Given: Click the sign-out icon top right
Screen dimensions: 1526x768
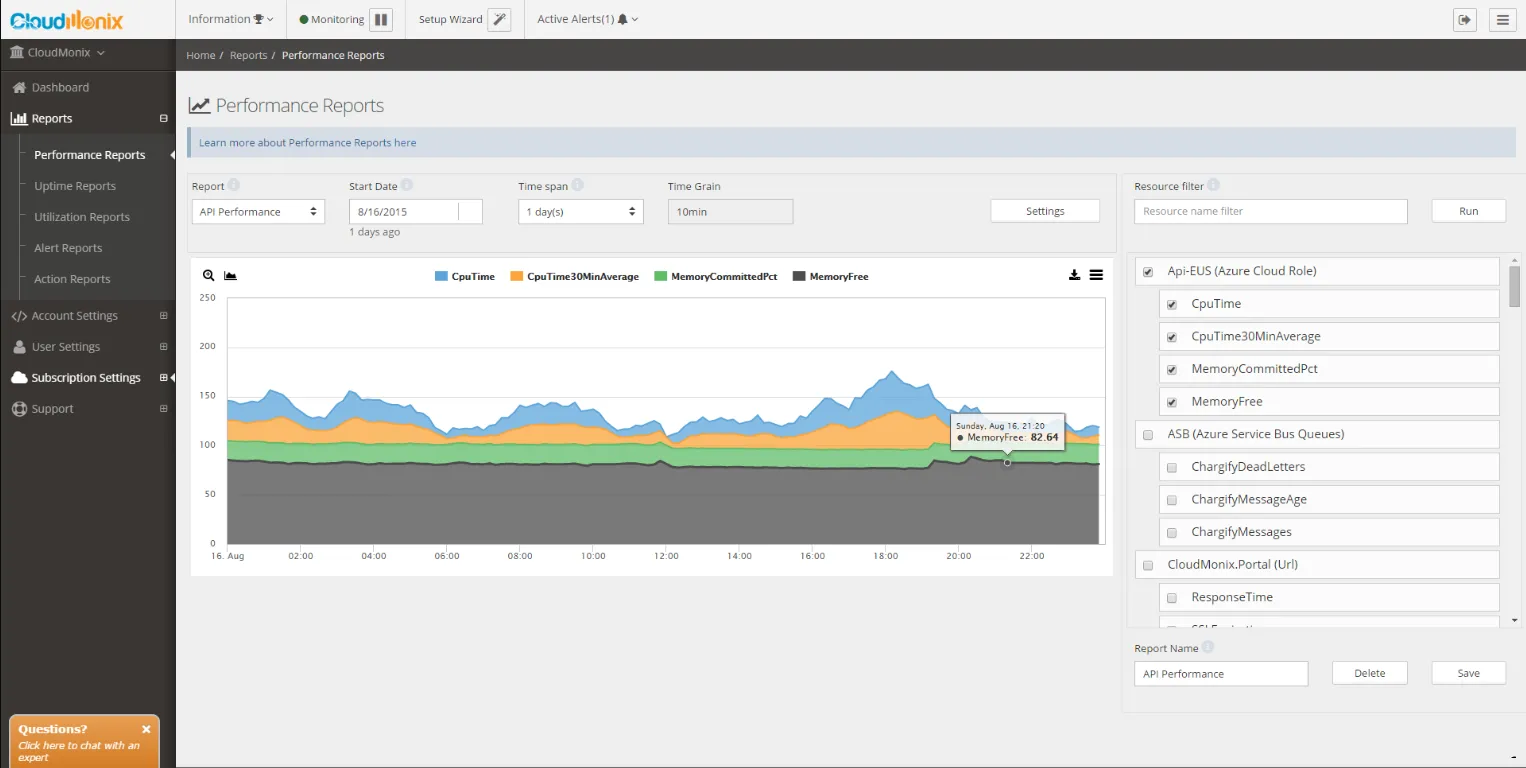Looking at the screenshot, I should coord(1464,19).
